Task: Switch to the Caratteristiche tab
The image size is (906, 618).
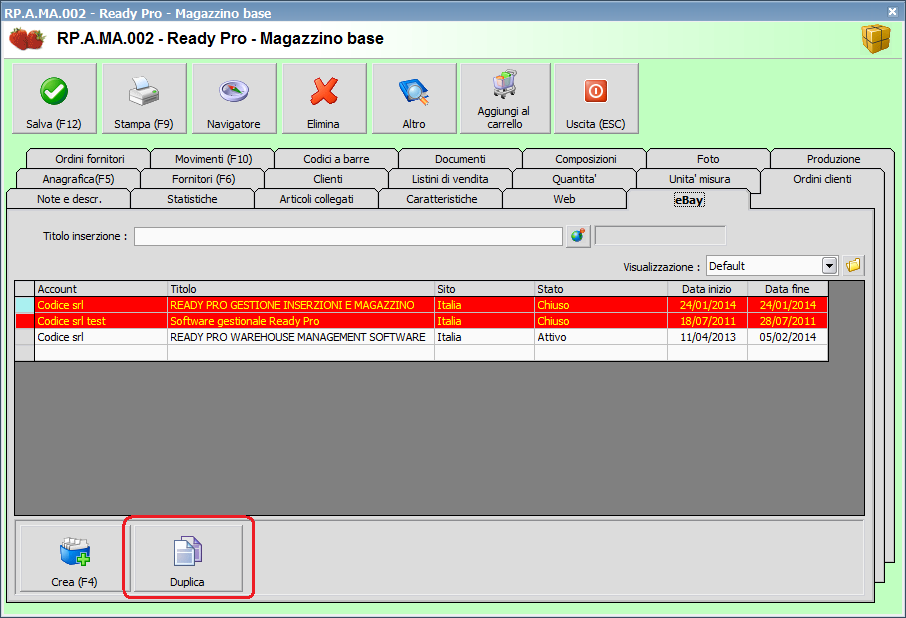Action: point(441,199)
